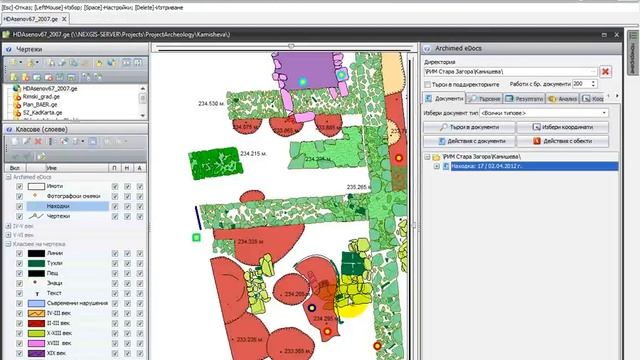The height and width of the screenshot is (360, 640).
Task: Click the Търси в документи button
Action: [469, 127]
